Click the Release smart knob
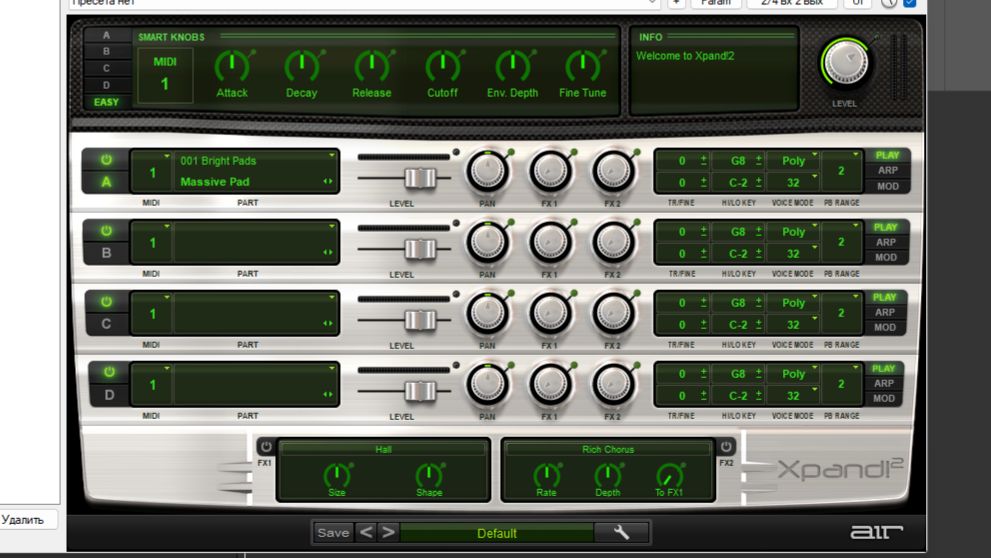The height and width of the screenshot is (558, 991). [x=372, y=66]
